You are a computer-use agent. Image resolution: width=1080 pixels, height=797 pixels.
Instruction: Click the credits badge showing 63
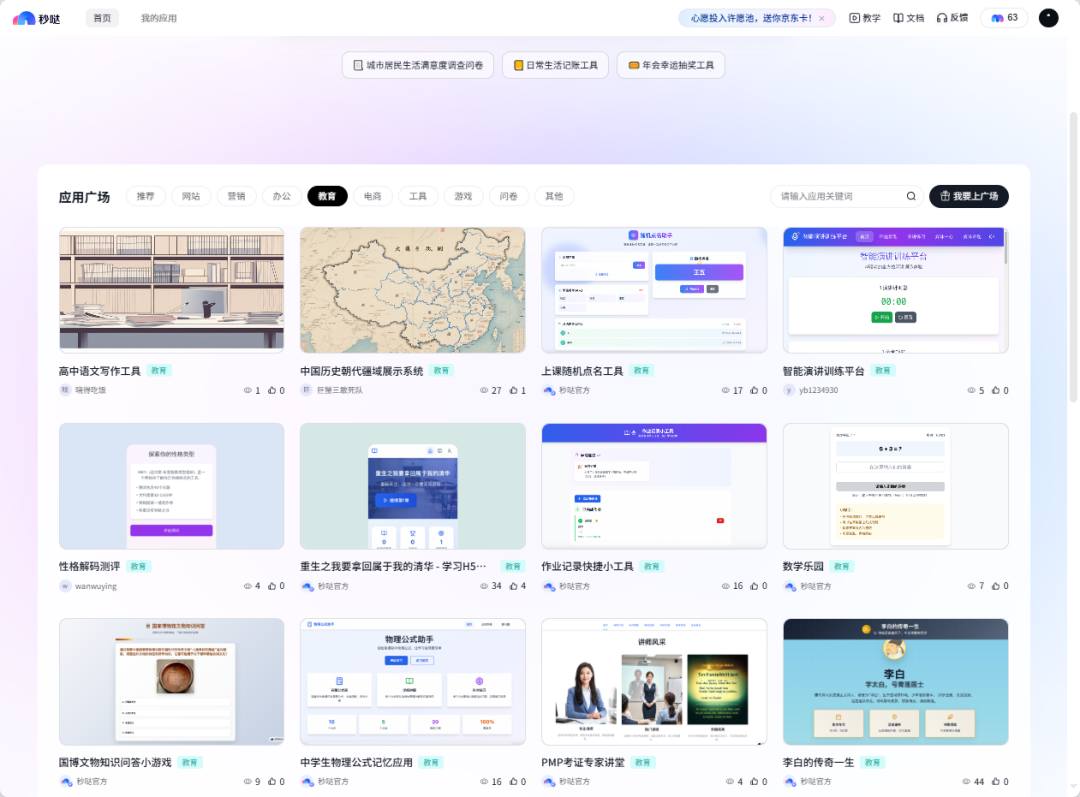pyautogui.click(x=1004, y=18)
